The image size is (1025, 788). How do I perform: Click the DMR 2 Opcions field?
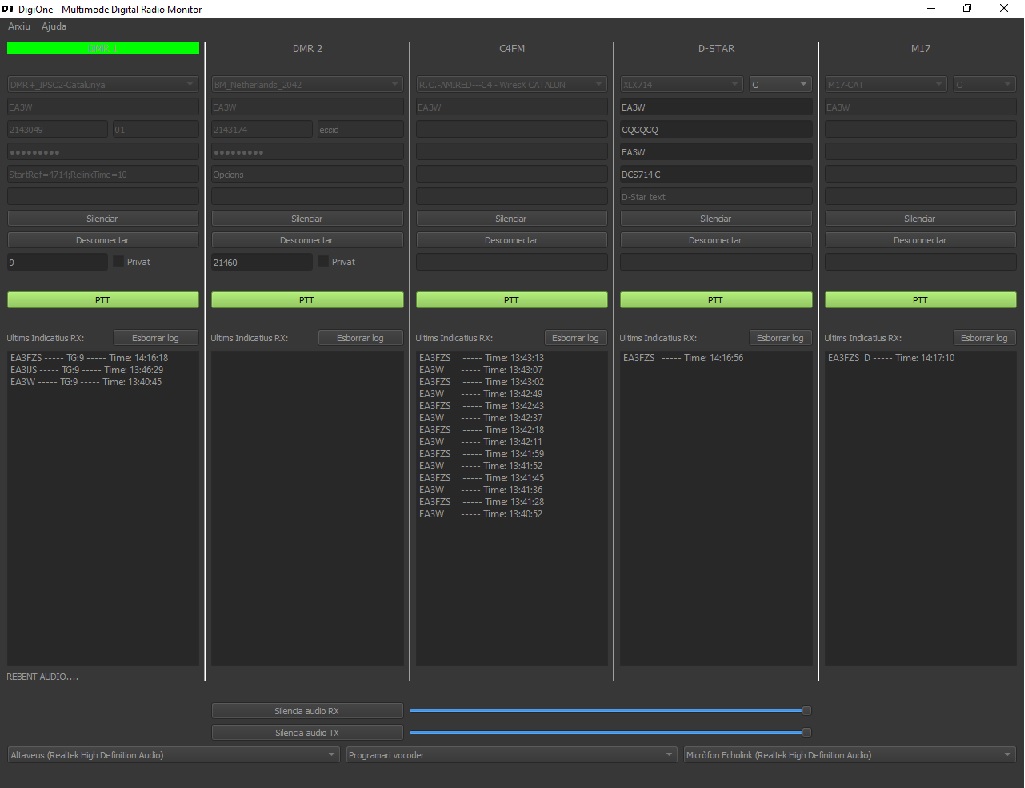tap(307, 174)
